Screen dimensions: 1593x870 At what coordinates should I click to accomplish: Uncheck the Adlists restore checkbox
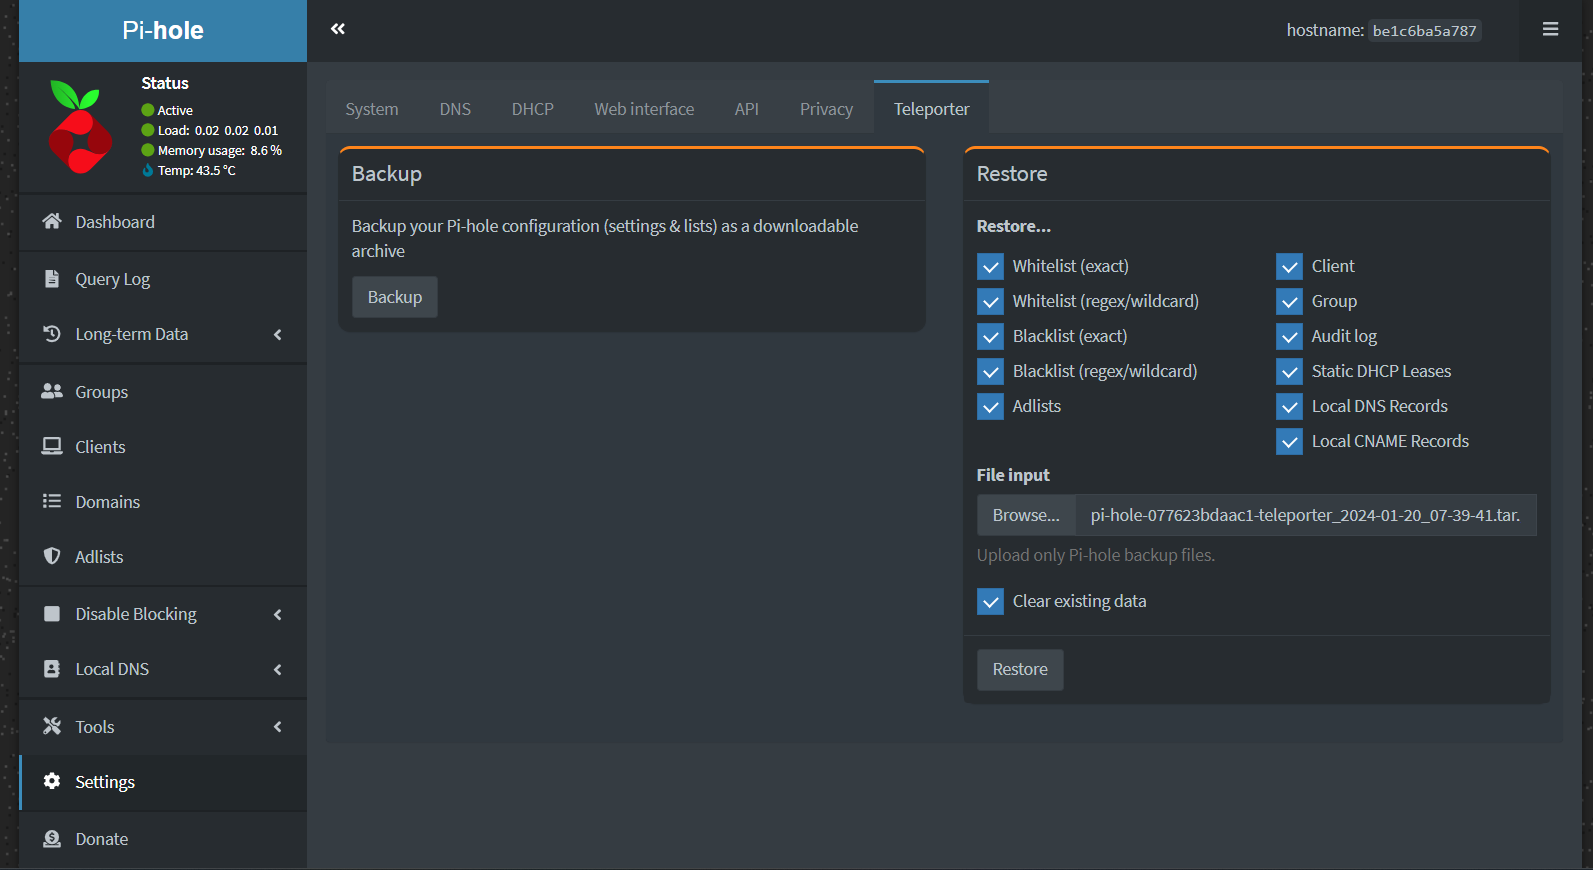(990, 406)
